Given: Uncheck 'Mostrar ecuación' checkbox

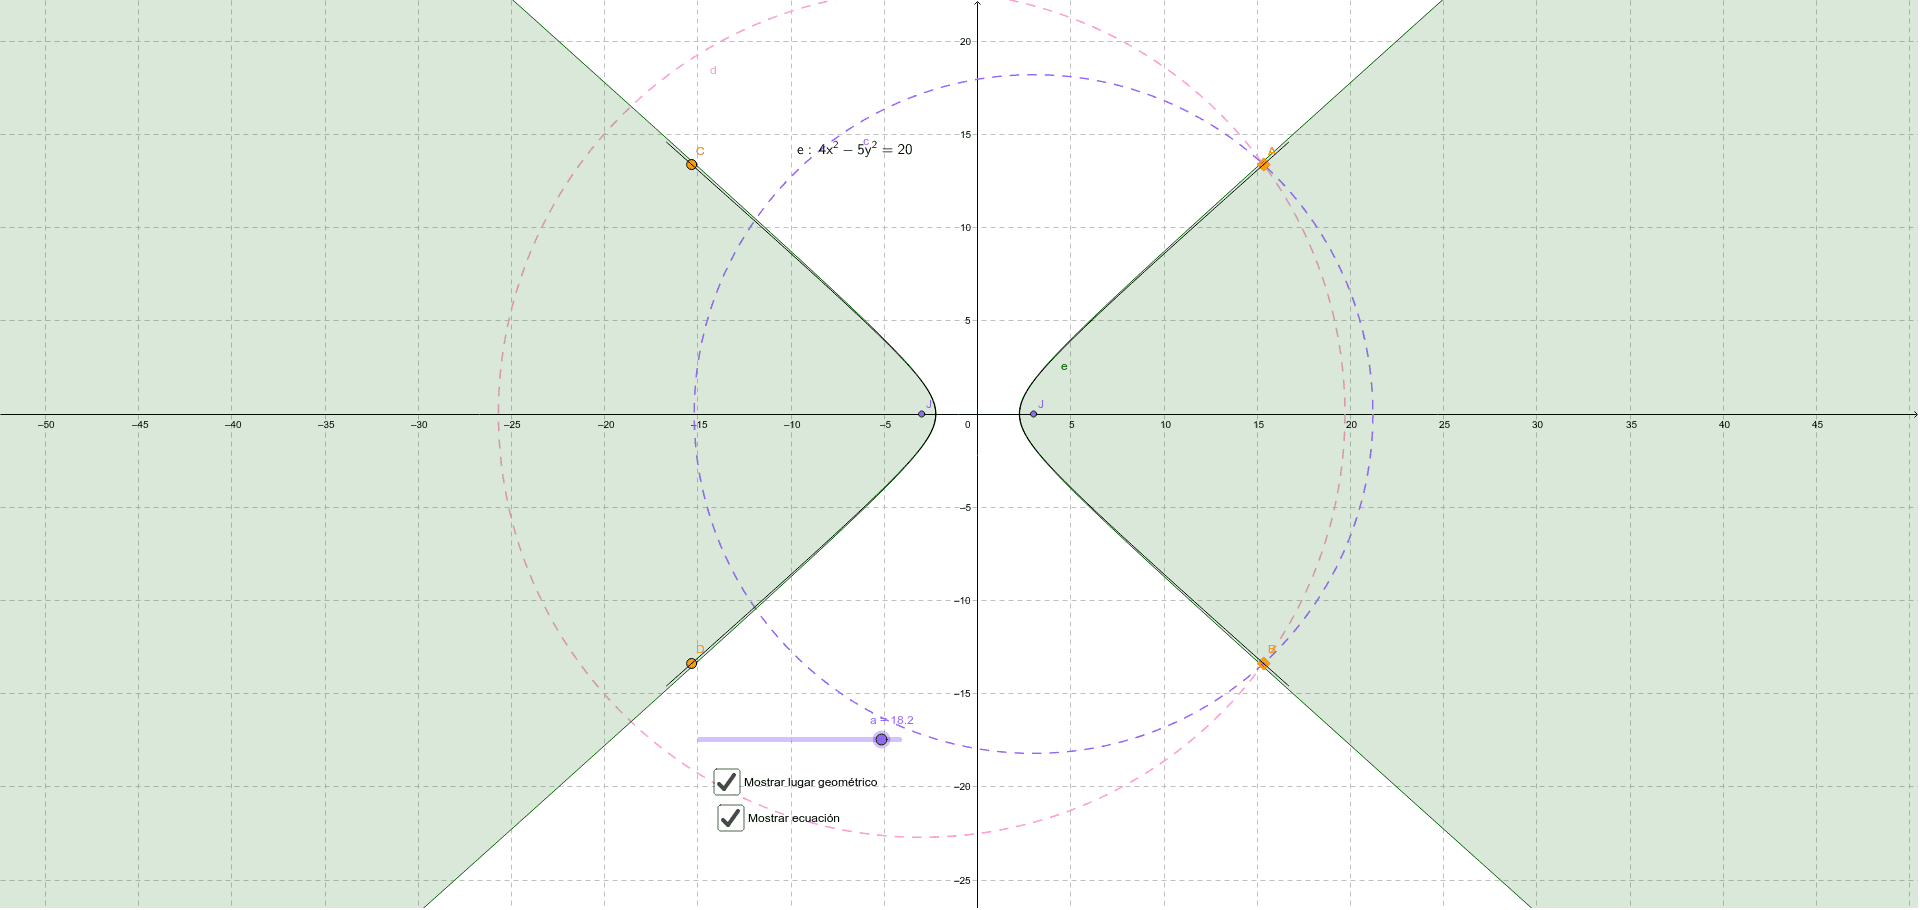Looking at the screenshot, I should 731,818.
